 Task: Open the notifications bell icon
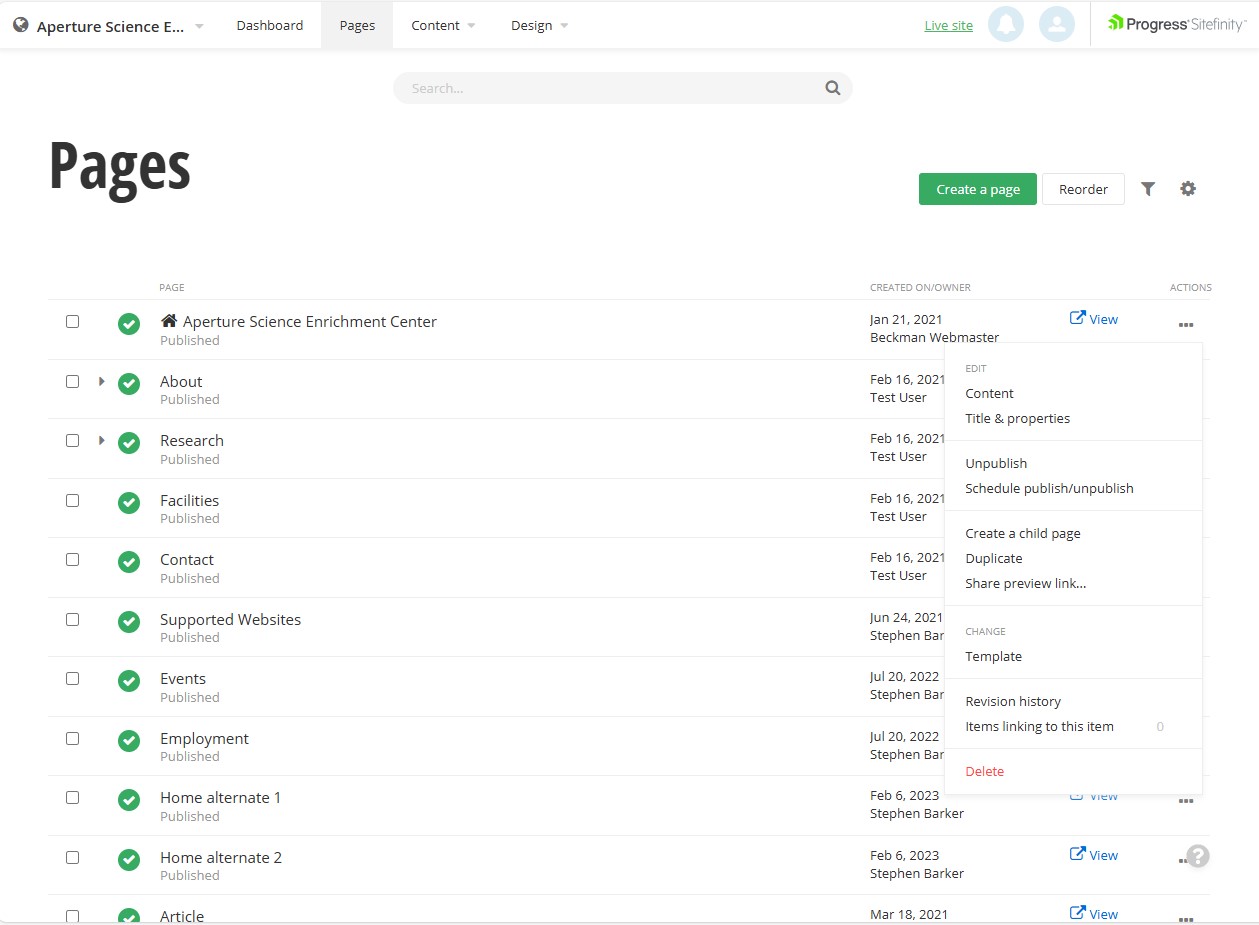(x=1006, y=24)
